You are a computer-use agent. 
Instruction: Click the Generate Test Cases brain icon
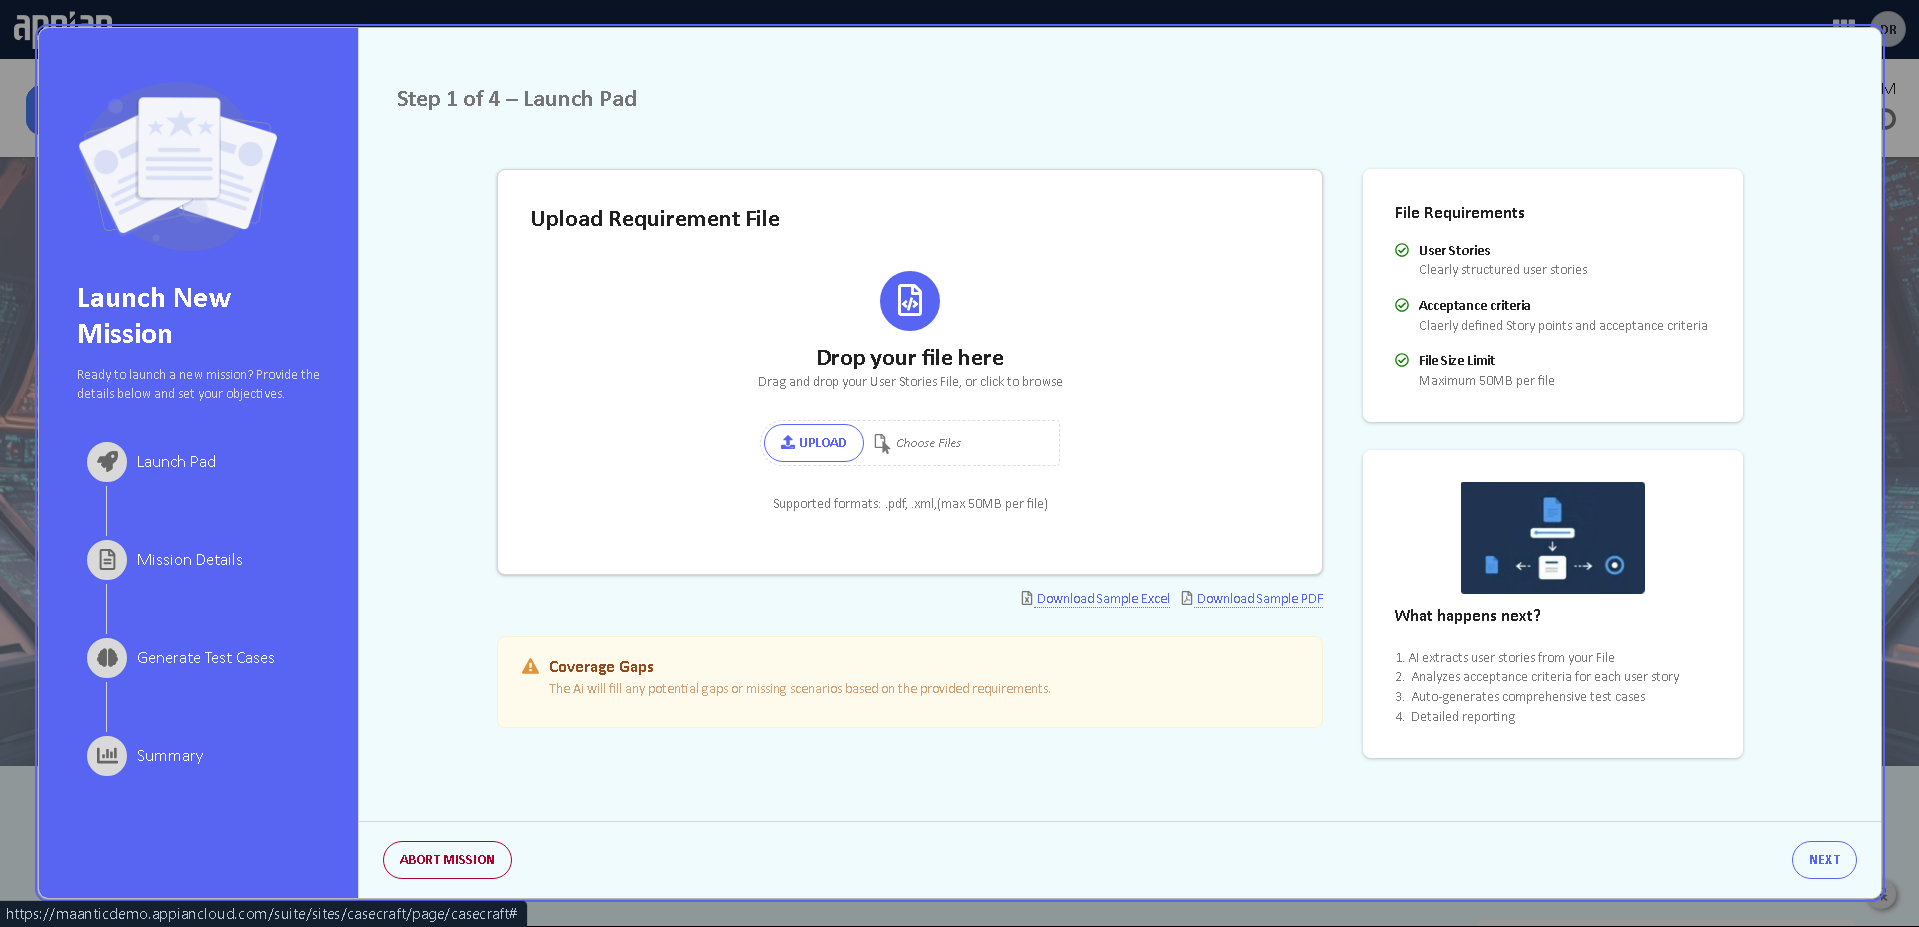(107, 658)
